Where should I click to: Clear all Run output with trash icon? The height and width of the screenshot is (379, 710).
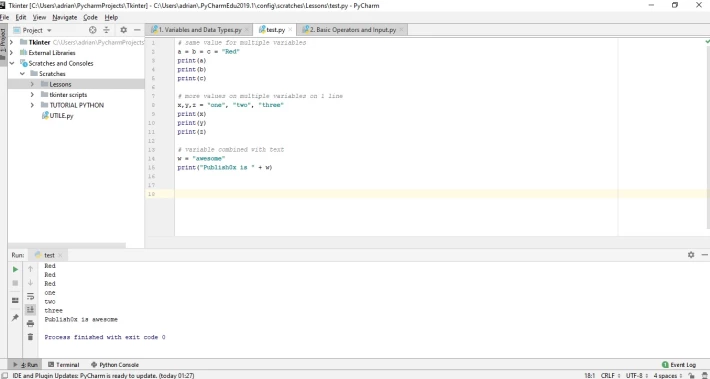coord(30,336)
